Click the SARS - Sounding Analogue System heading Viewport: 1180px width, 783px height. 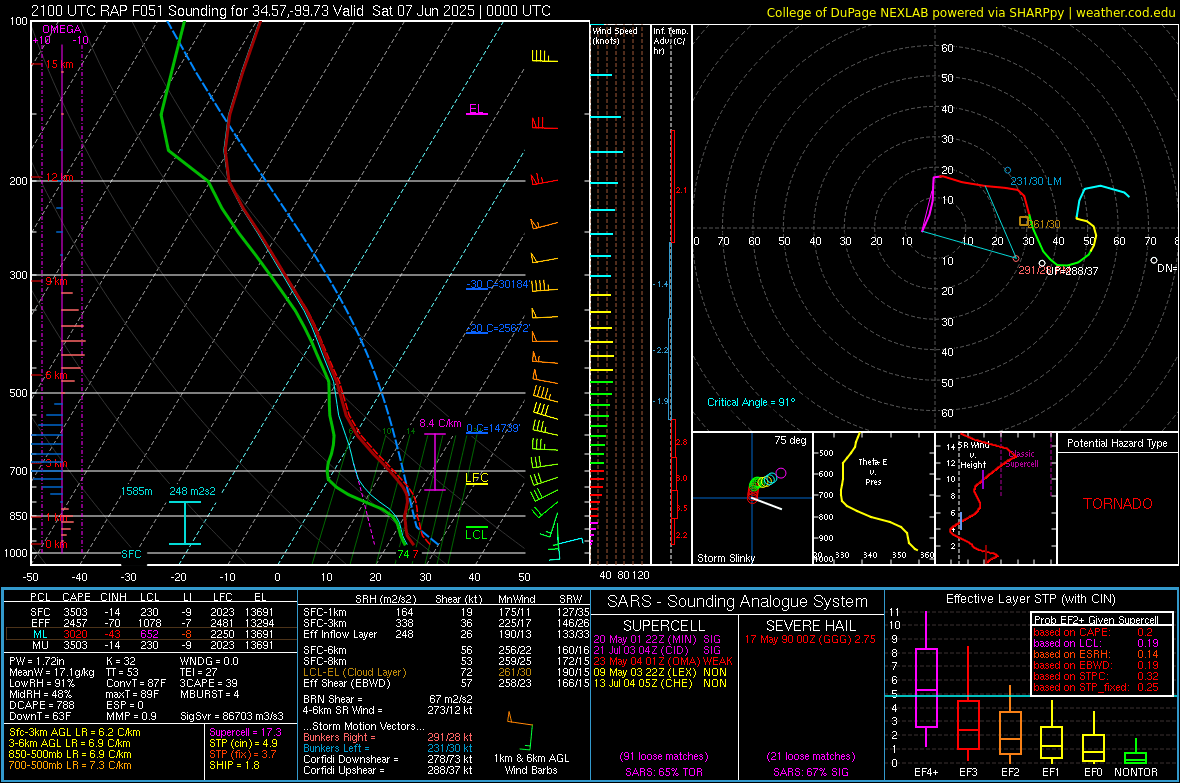point(737,602)
